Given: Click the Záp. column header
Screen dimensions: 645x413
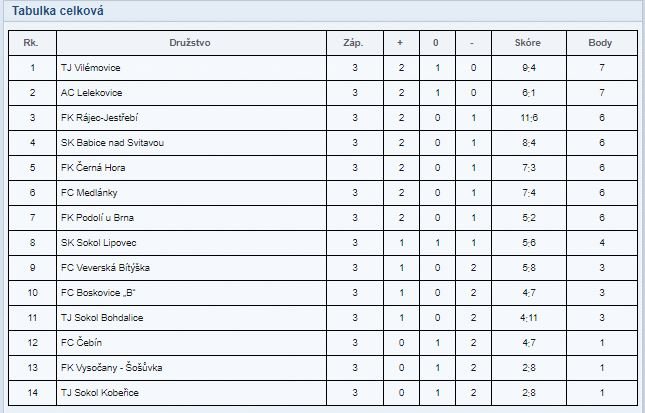Looking at the screenshot, I should pos(353,43).
